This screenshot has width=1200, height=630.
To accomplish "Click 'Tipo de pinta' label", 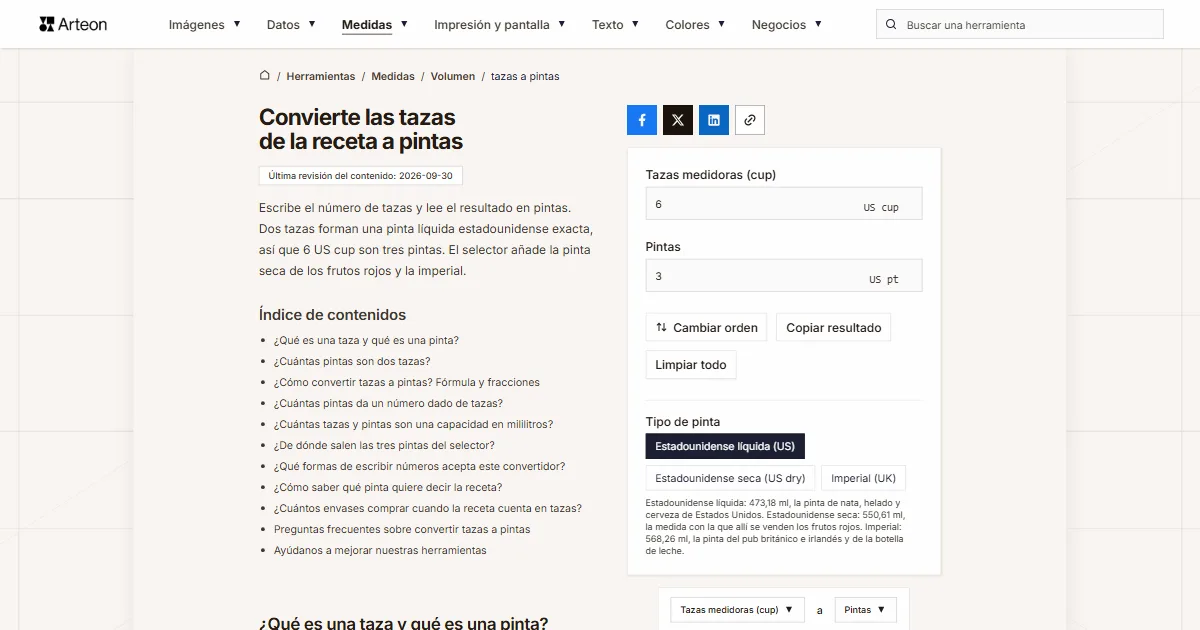I will (683, 422).
